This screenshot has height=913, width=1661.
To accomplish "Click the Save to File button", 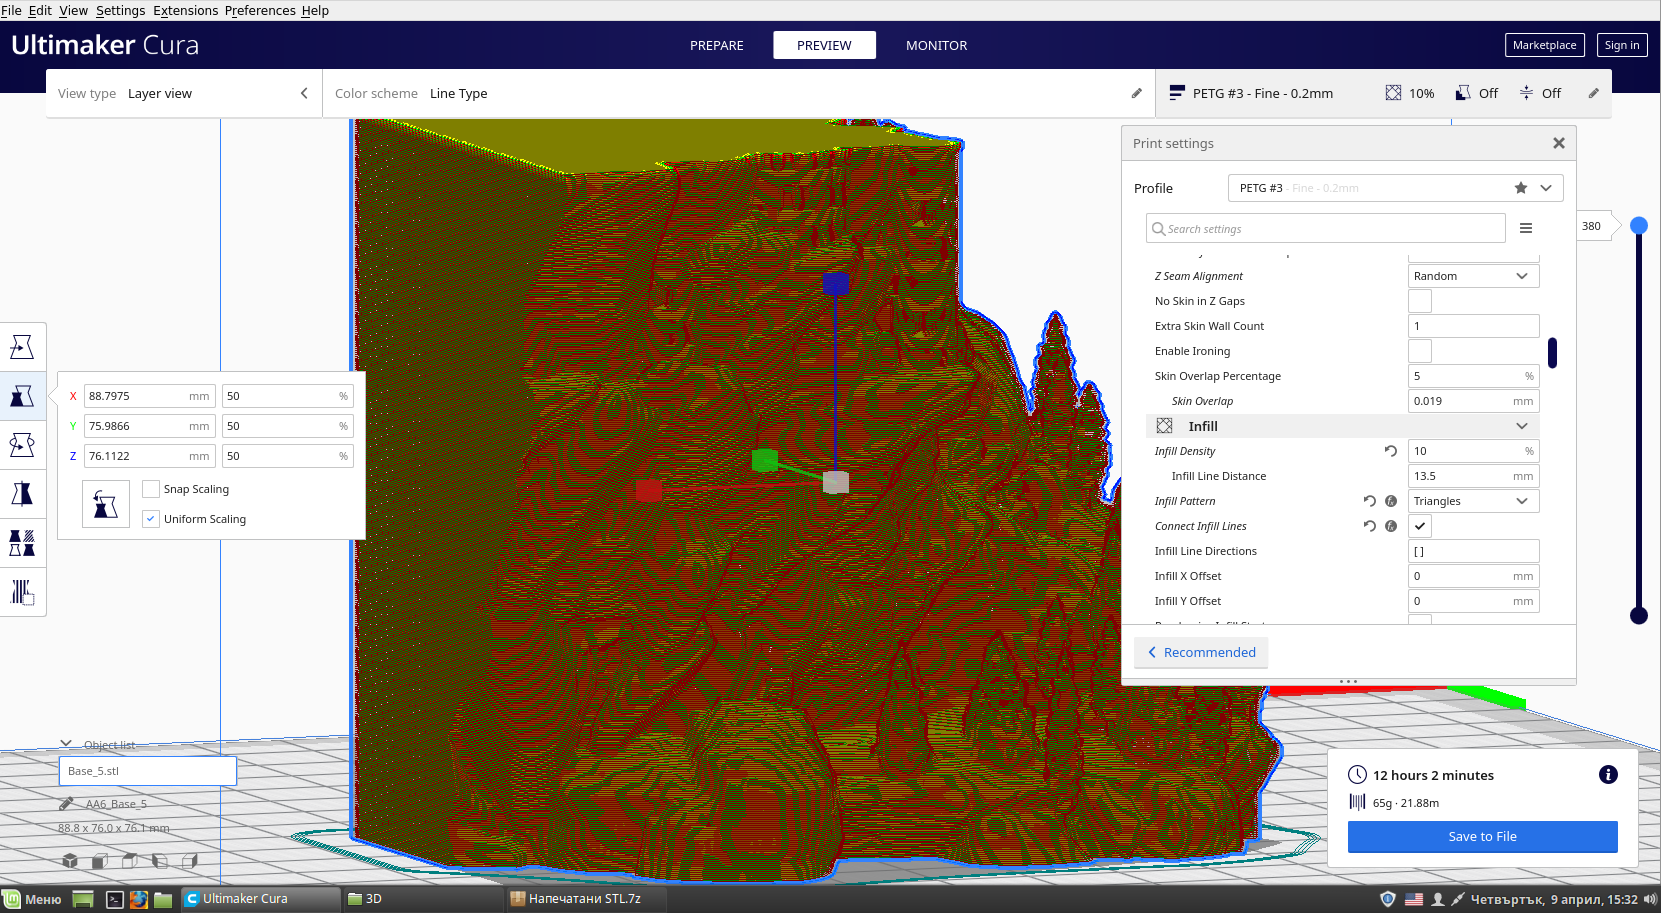I will point(1482,837).
